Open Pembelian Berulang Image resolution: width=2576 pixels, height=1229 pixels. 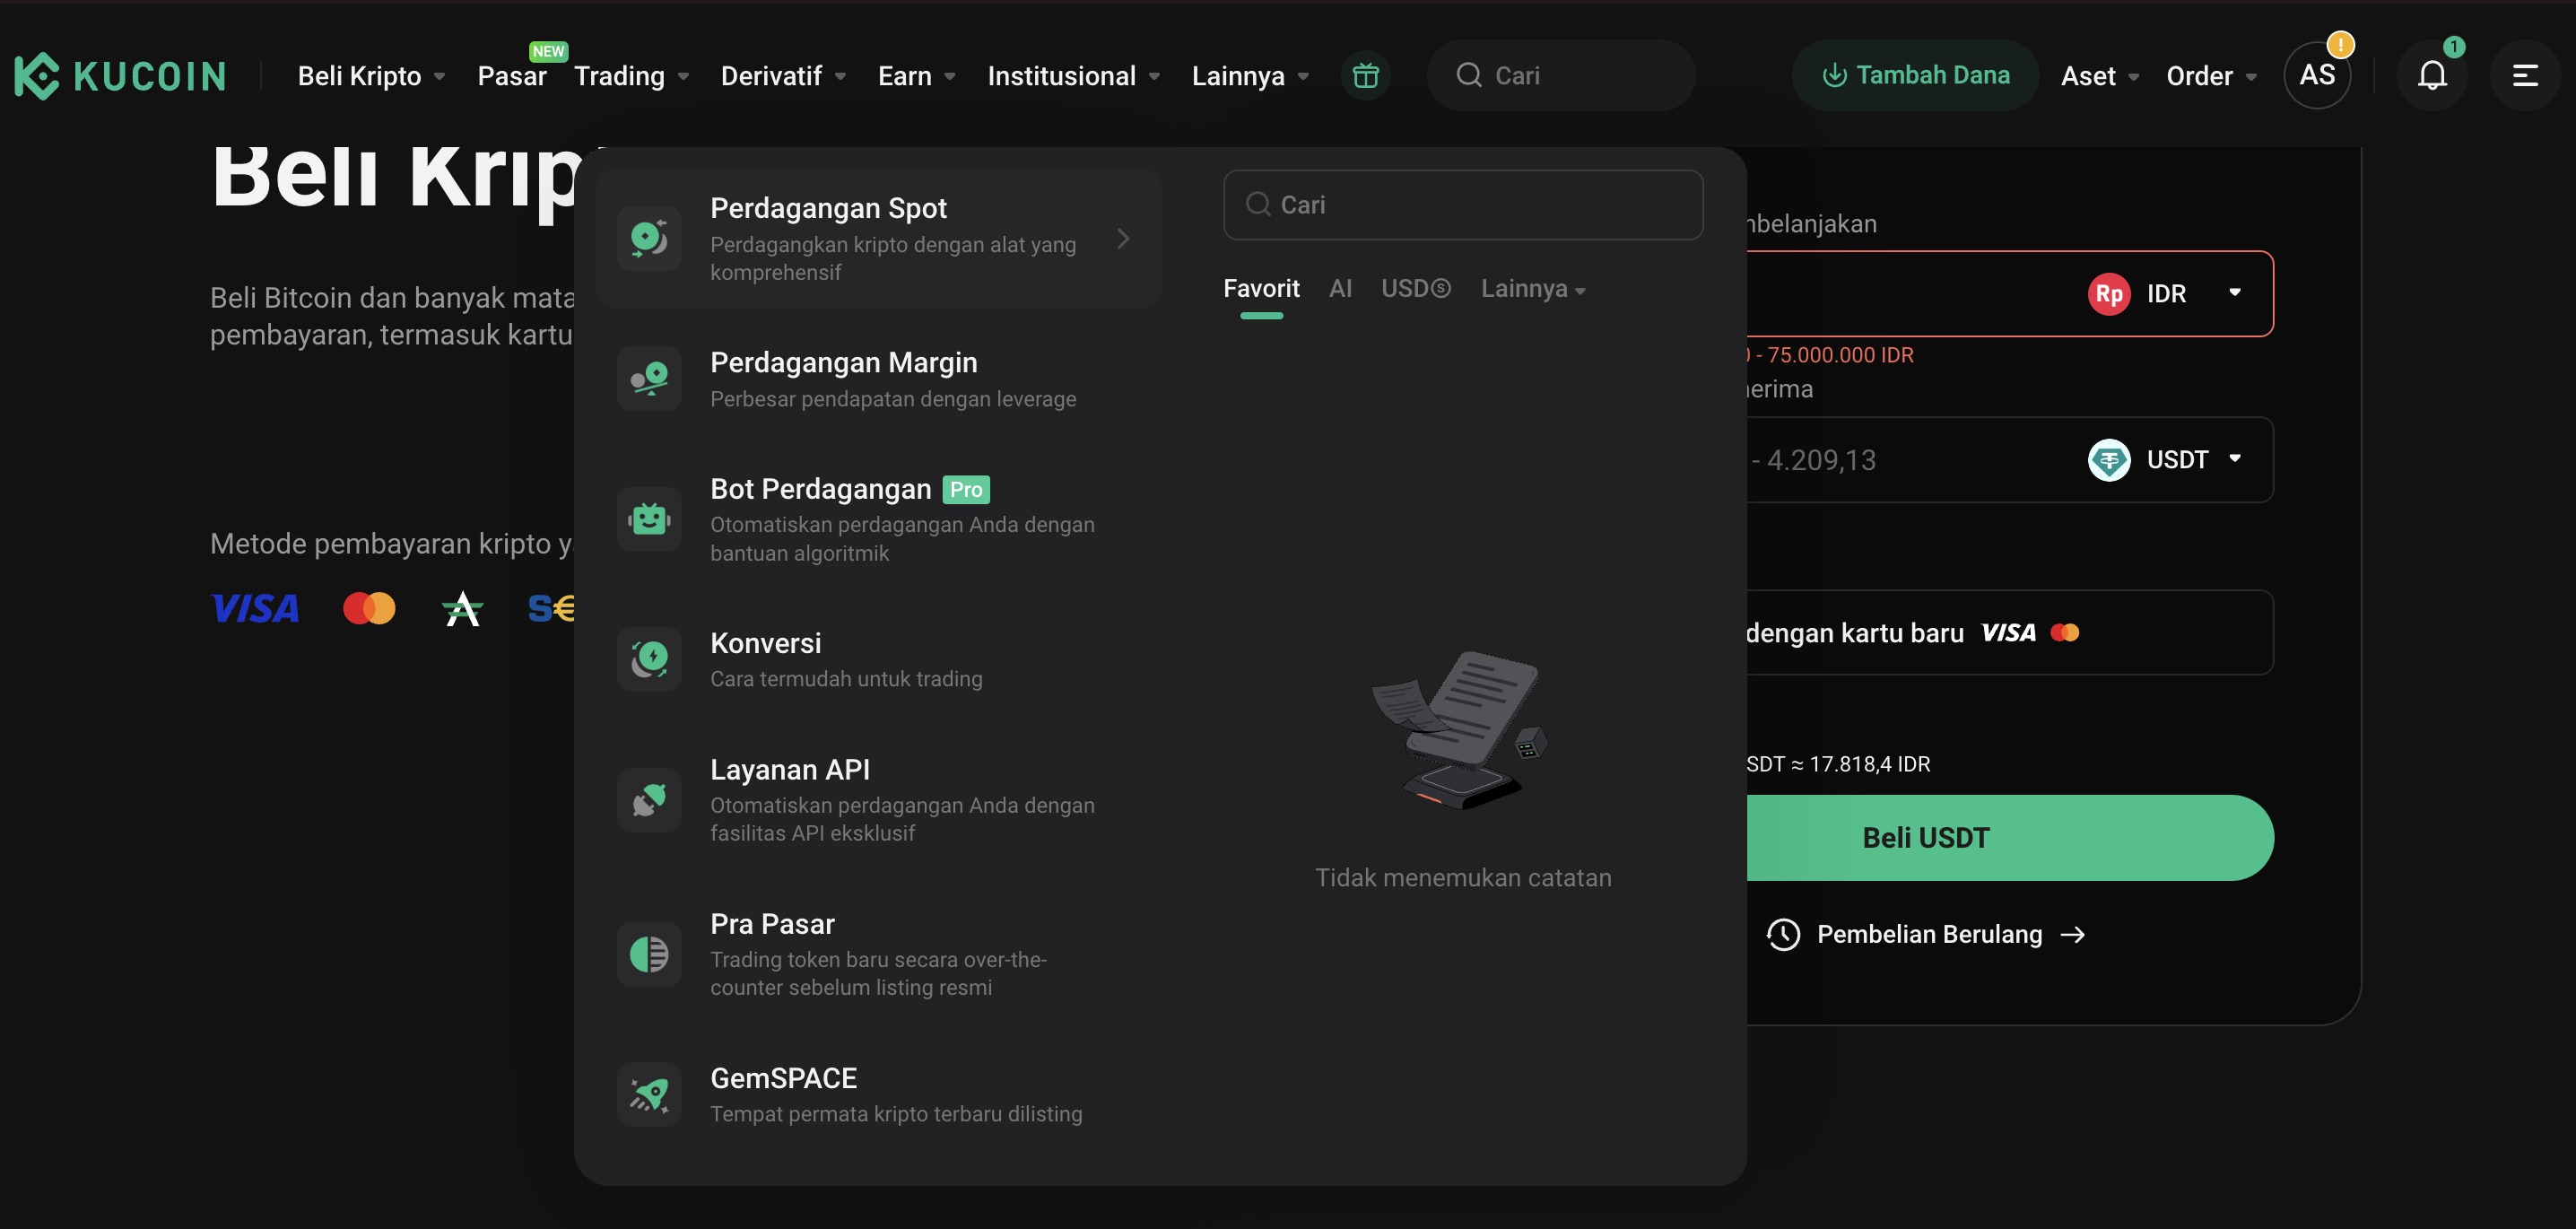(x=1925, y=933)
